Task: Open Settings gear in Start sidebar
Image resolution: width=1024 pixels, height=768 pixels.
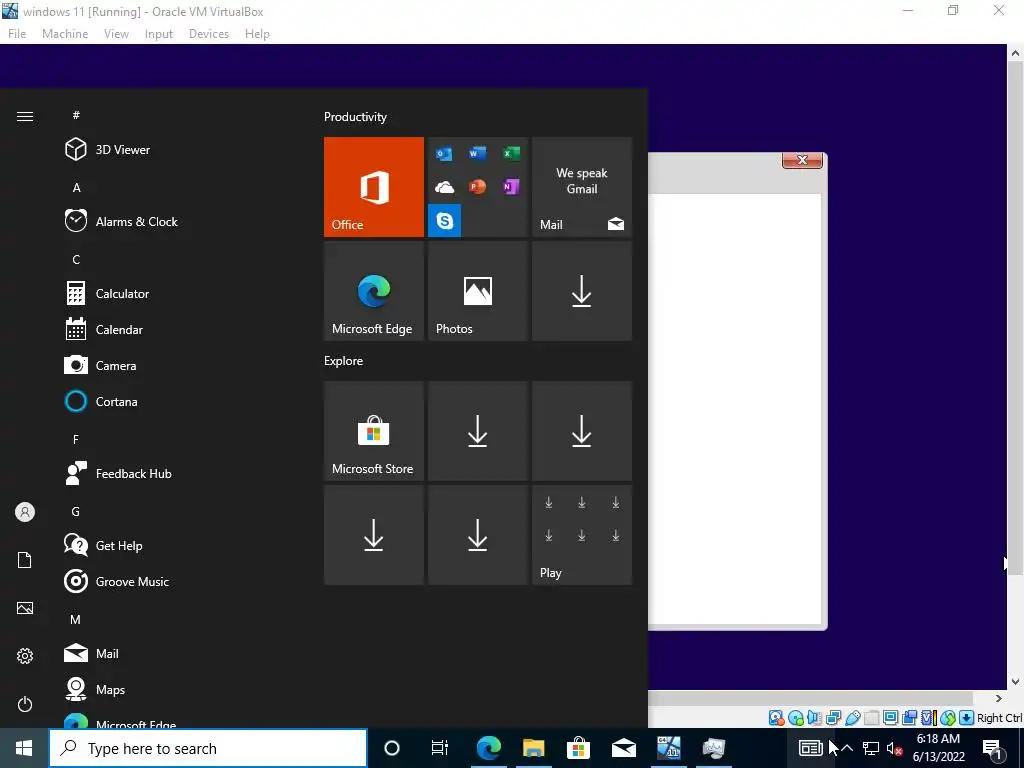Action: [x=25, y=656]
